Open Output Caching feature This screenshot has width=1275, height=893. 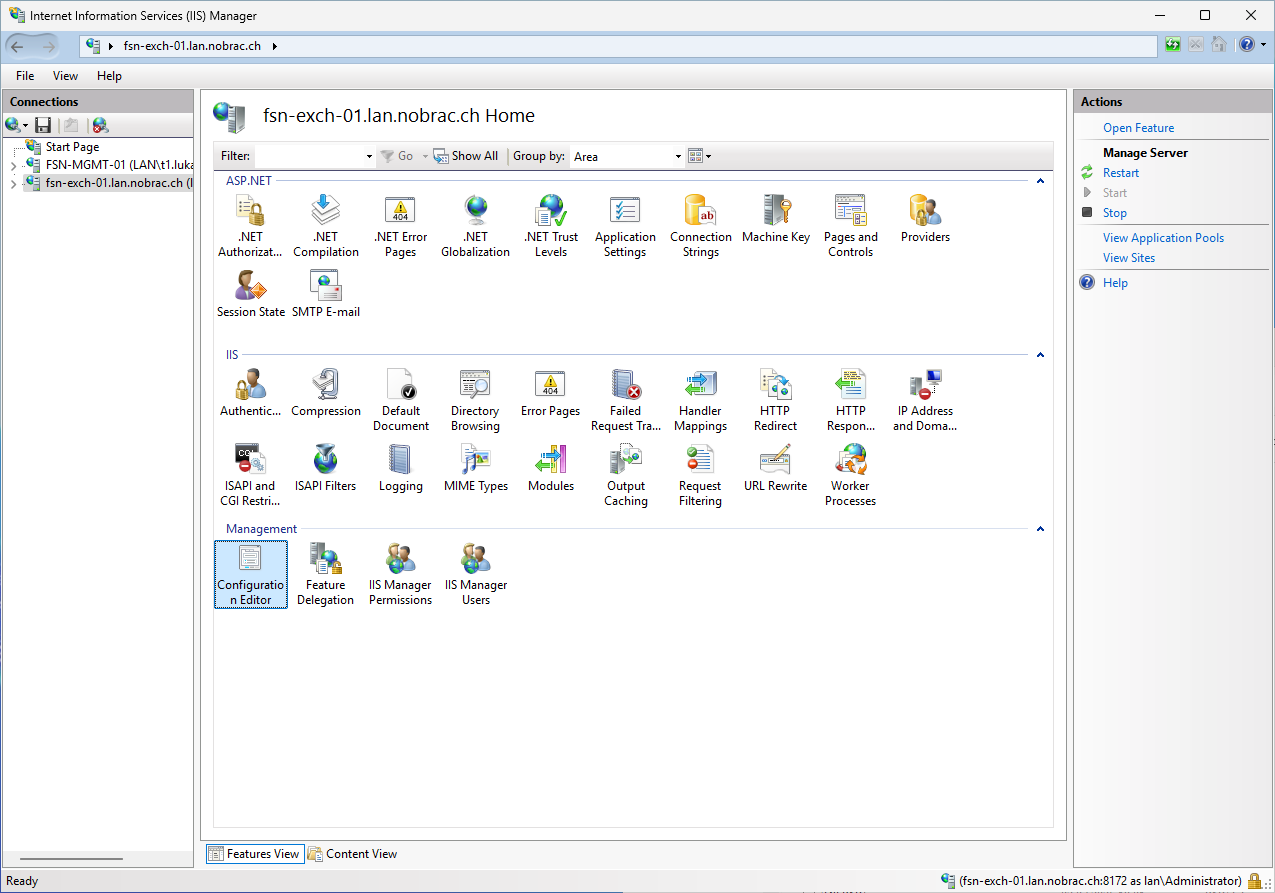point(625,475)
